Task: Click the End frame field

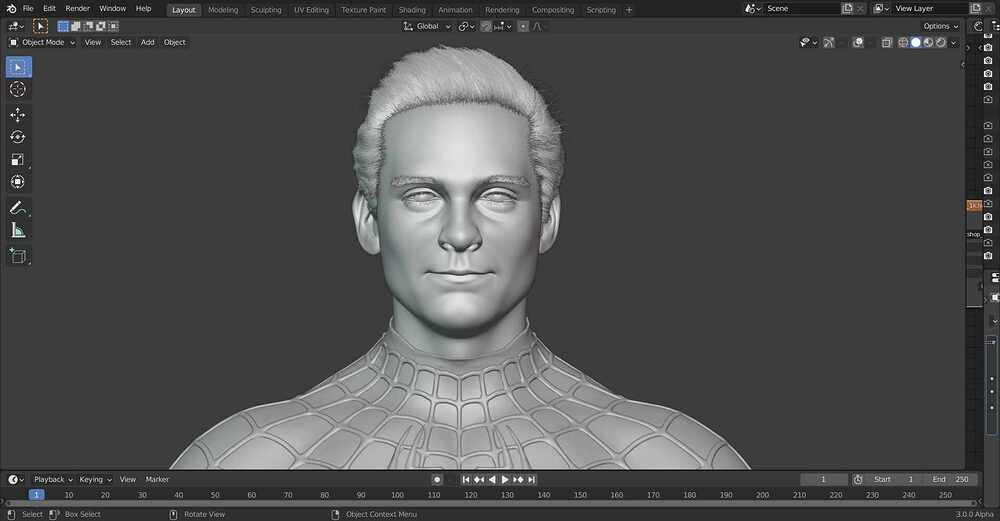Action: (951, 480)
